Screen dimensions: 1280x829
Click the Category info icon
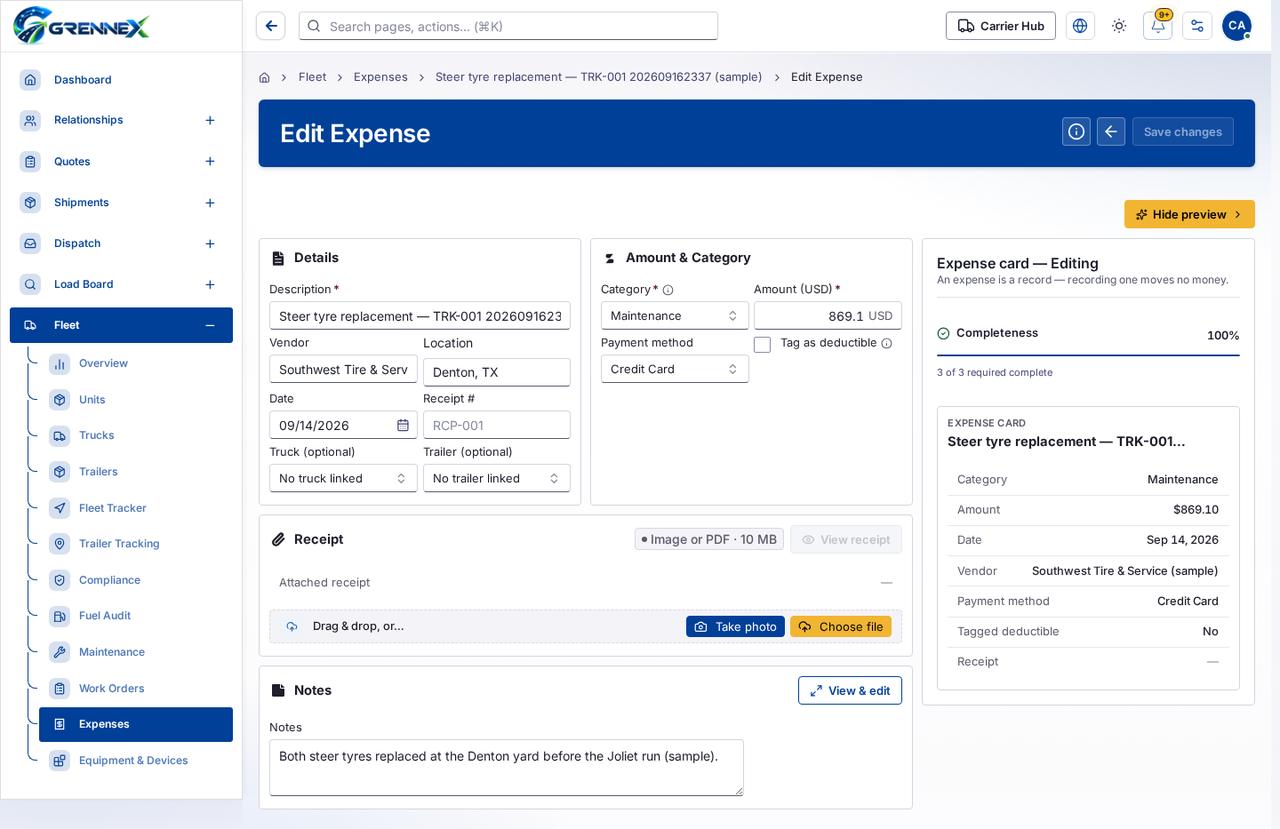click(x=668, y=290)
